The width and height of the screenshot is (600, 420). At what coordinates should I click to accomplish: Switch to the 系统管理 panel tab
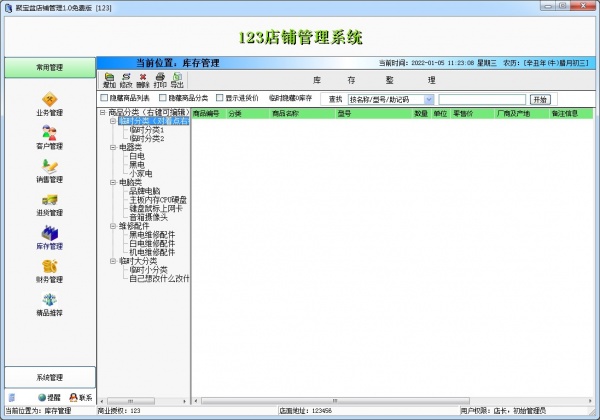(49, 377)
